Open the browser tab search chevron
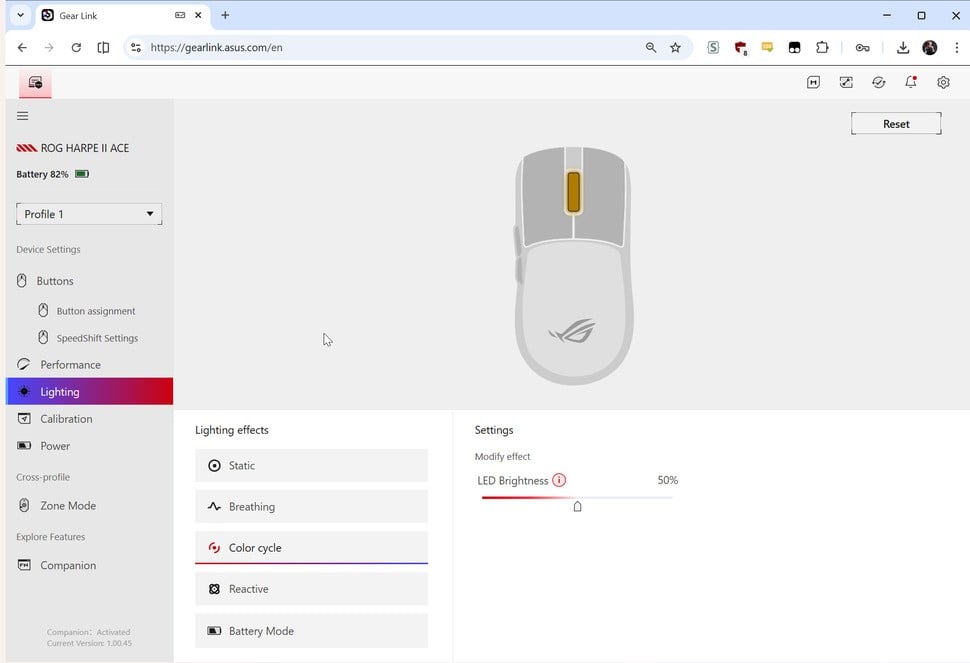The image size is (970, 663). pos(20,15)
